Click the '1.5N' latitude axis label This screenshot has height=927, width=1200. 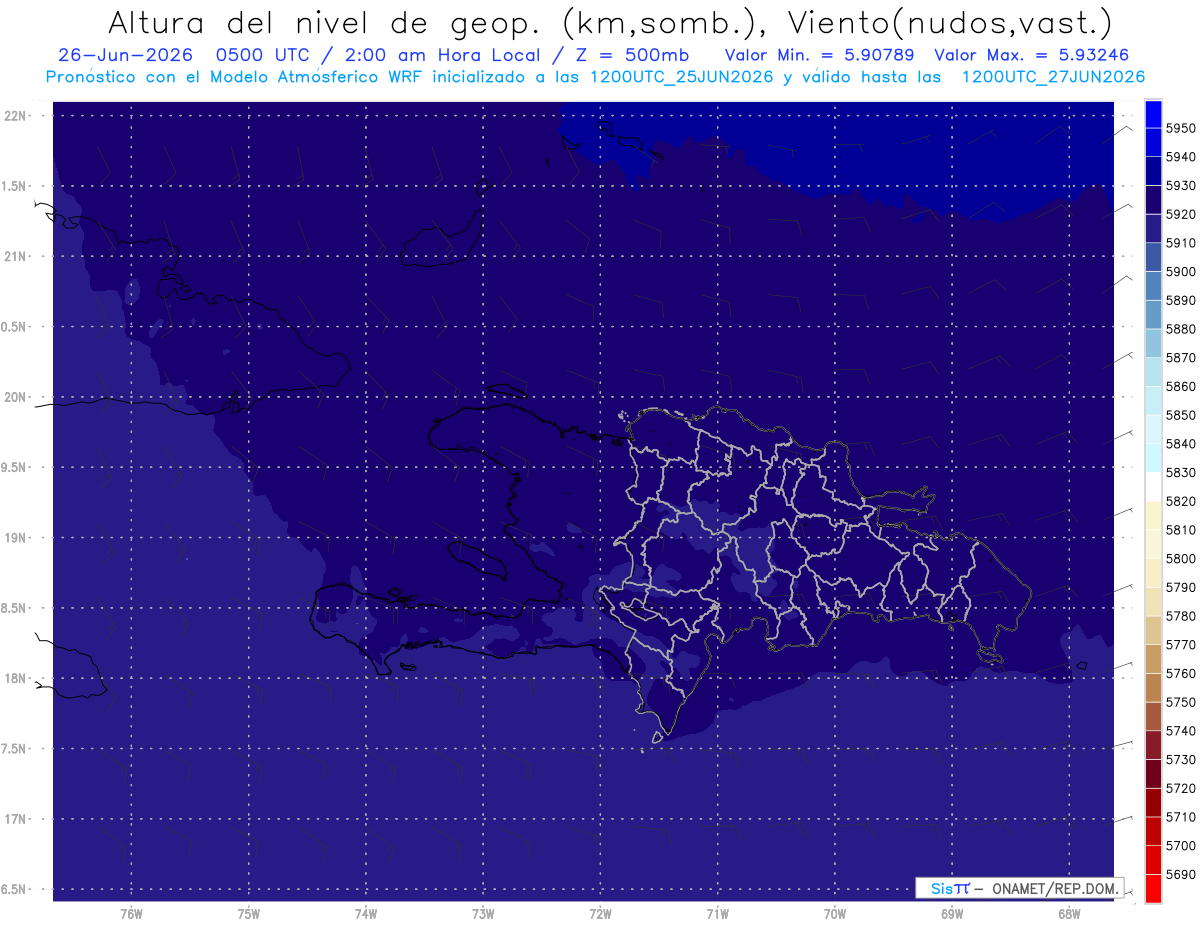coord(14,186)
